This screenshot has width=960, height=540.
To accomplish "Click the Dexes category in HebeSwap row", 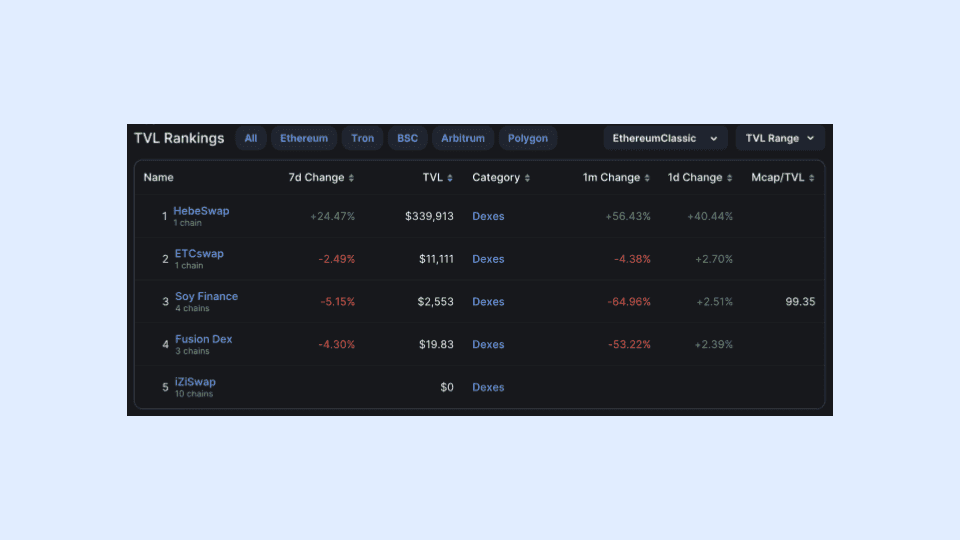I will 488,216.
